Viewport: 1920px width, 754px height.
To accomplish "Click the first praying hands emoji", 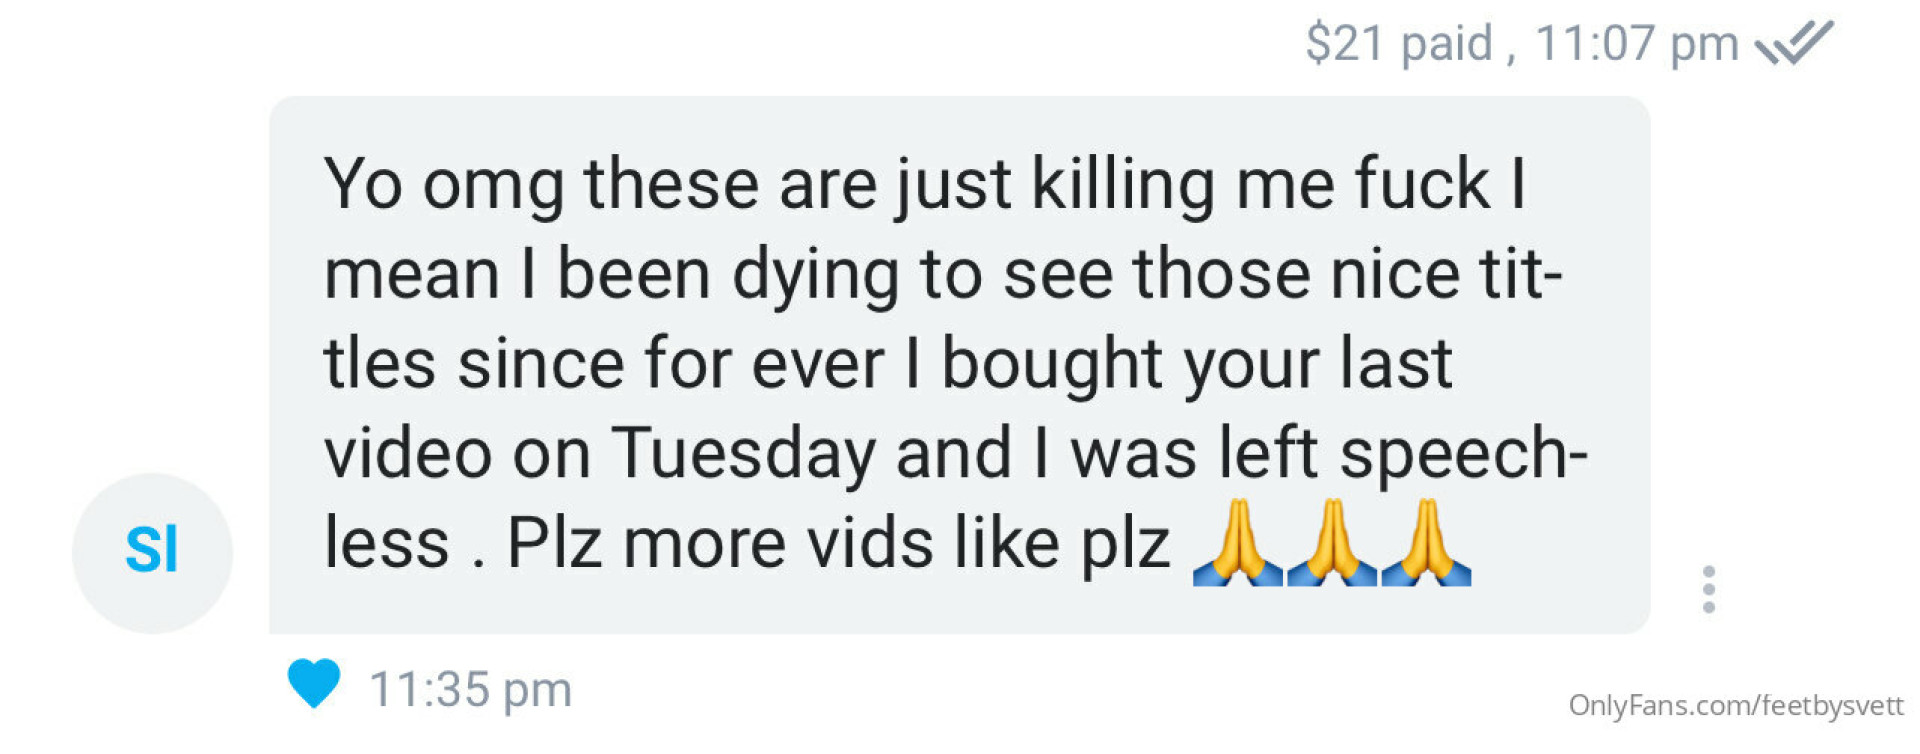I will click(1237, 542).
